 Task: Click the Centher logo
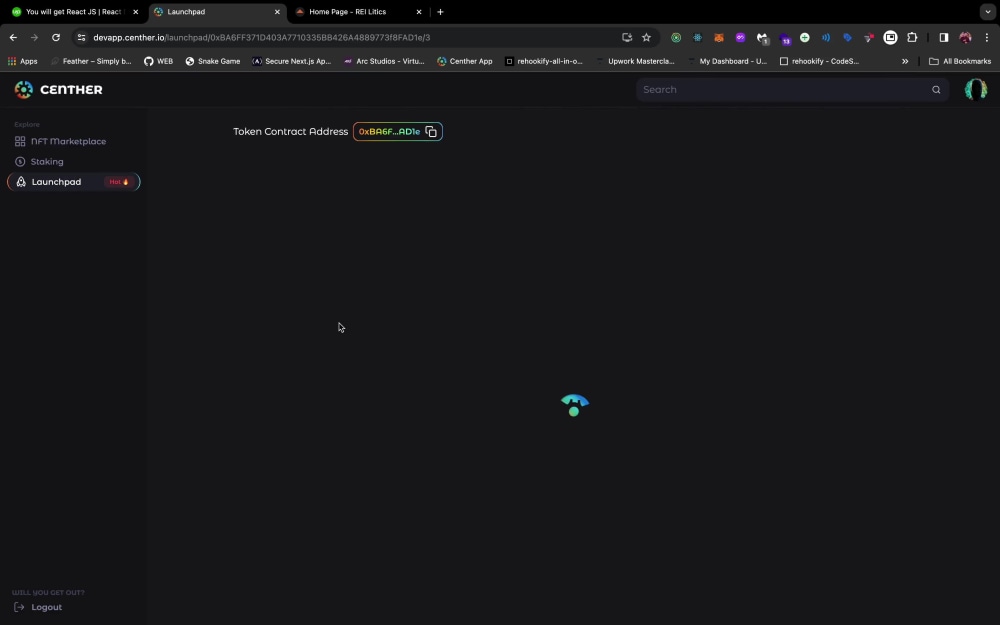[x=58, y=90]
